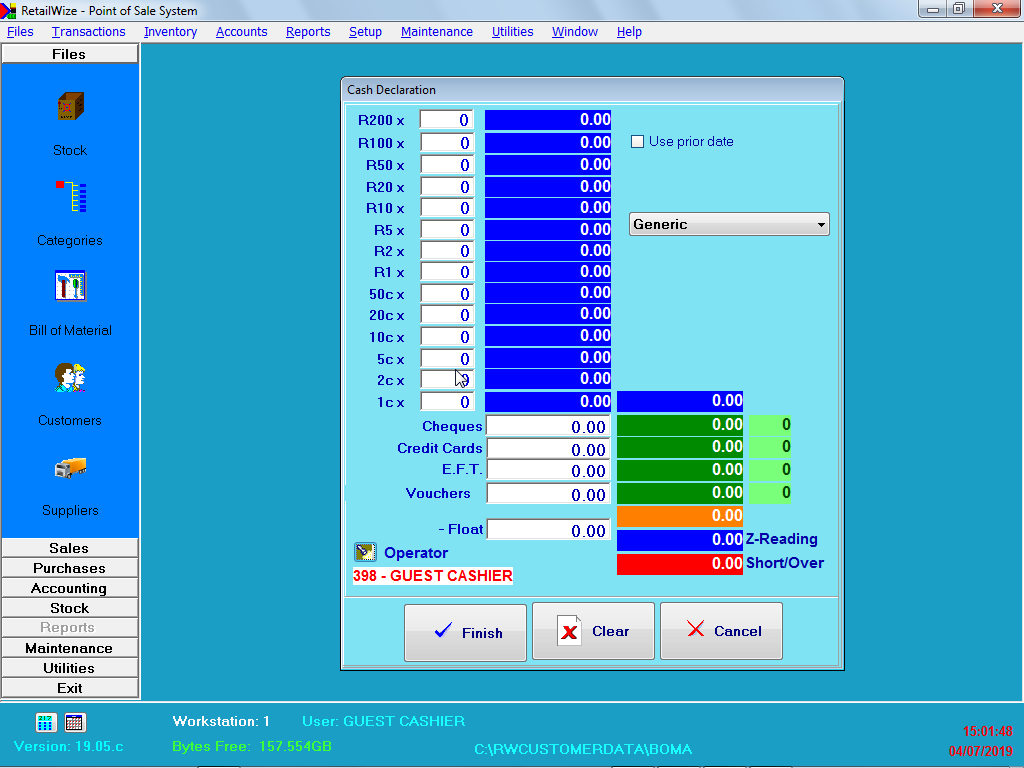Open the Stock icon in Files panel
Image resolution: width=1024 pixels, height=768 pixels.
tap(70, 106)
